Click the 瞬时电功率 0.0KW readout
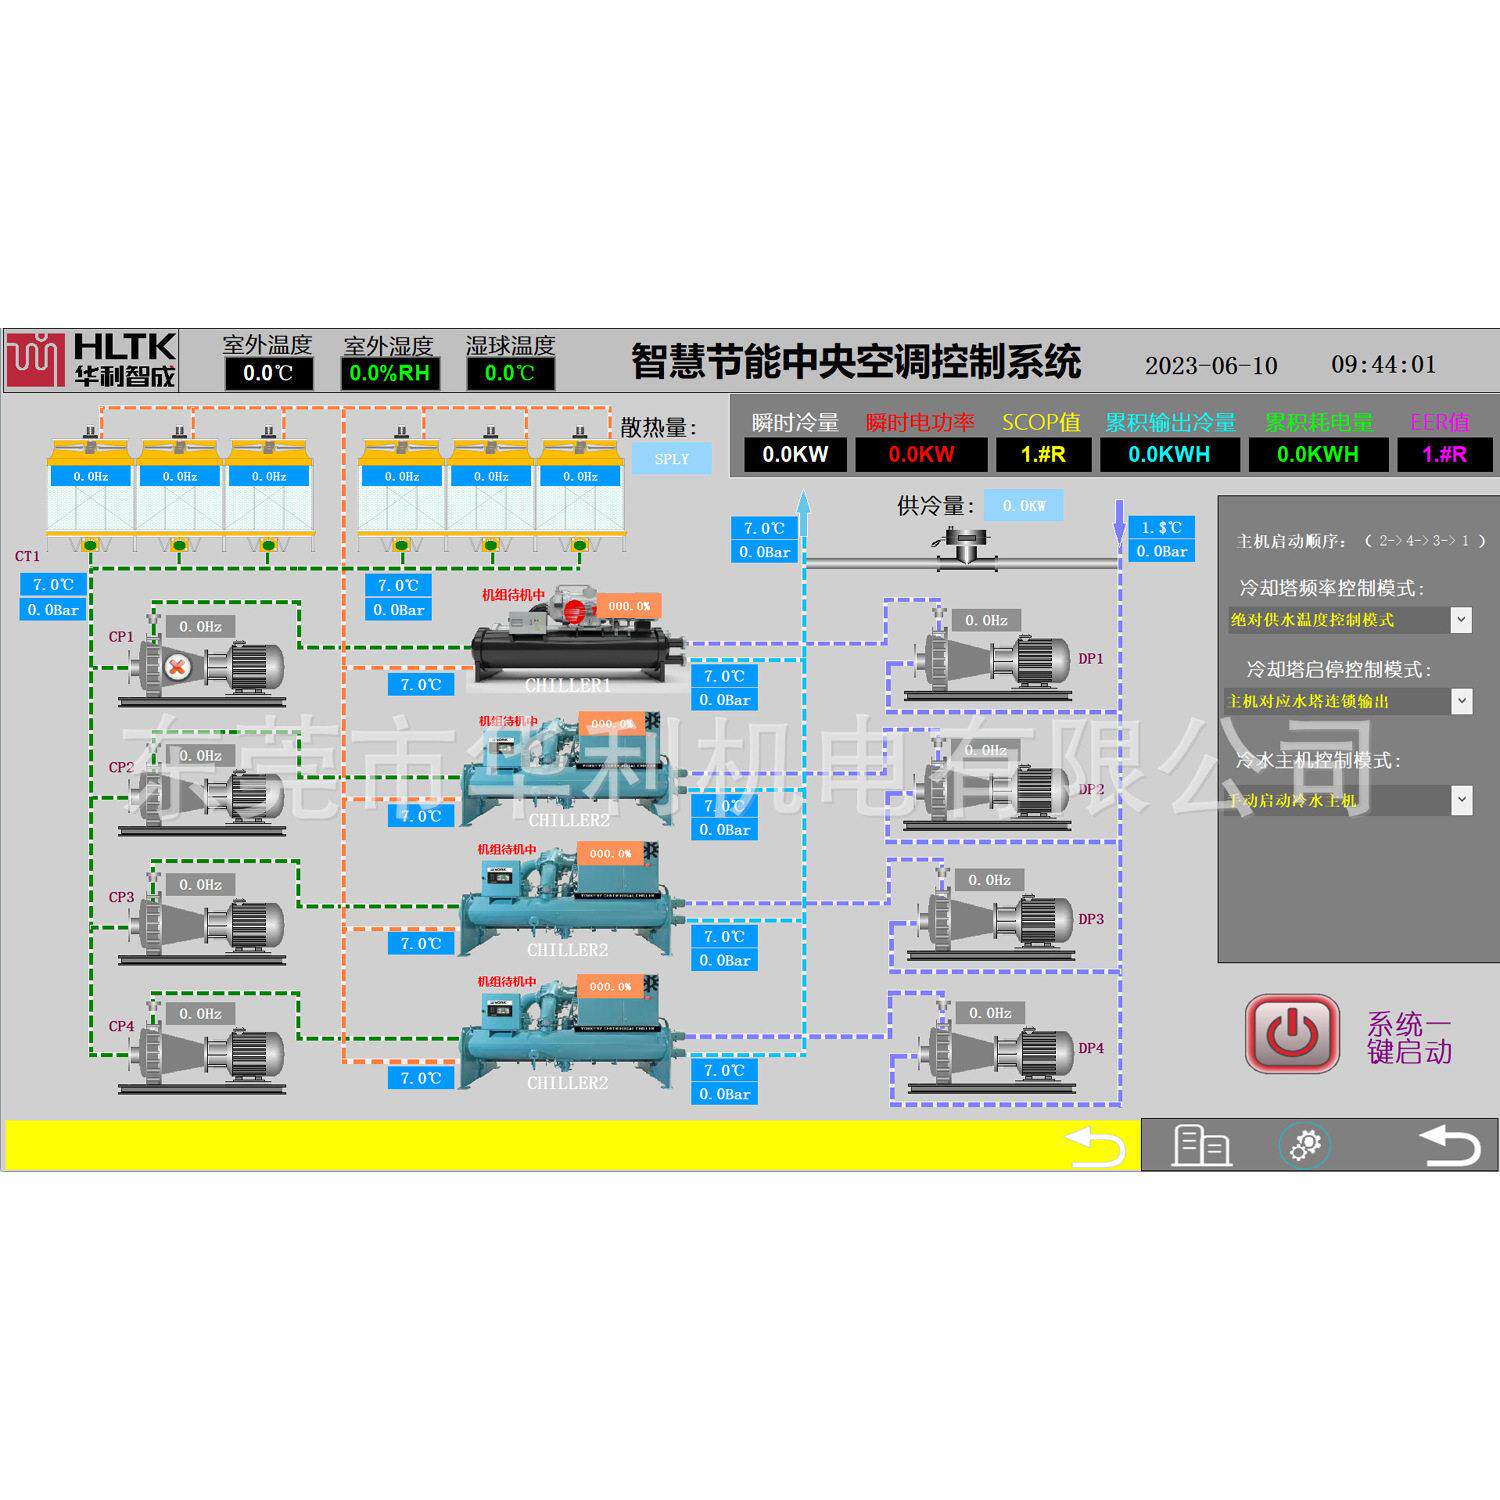The width and height of the screenshot is (1500, 1500). [x=921, y=454]
